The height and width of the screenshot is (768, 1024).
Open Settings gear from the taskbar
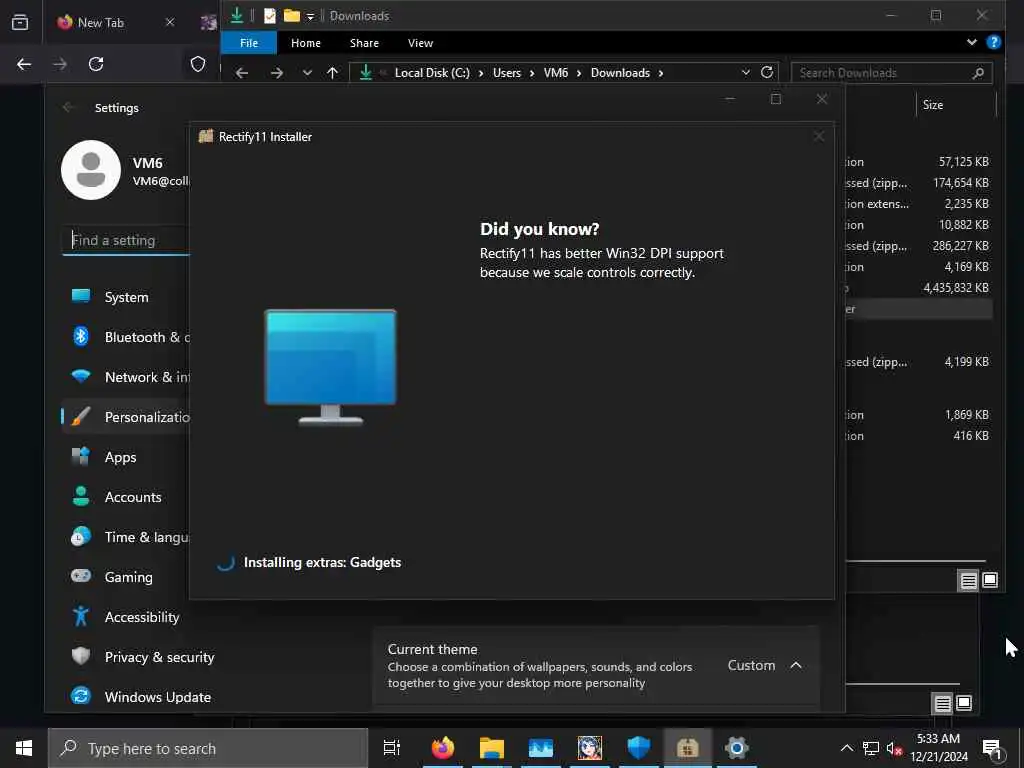pos(736,748)
